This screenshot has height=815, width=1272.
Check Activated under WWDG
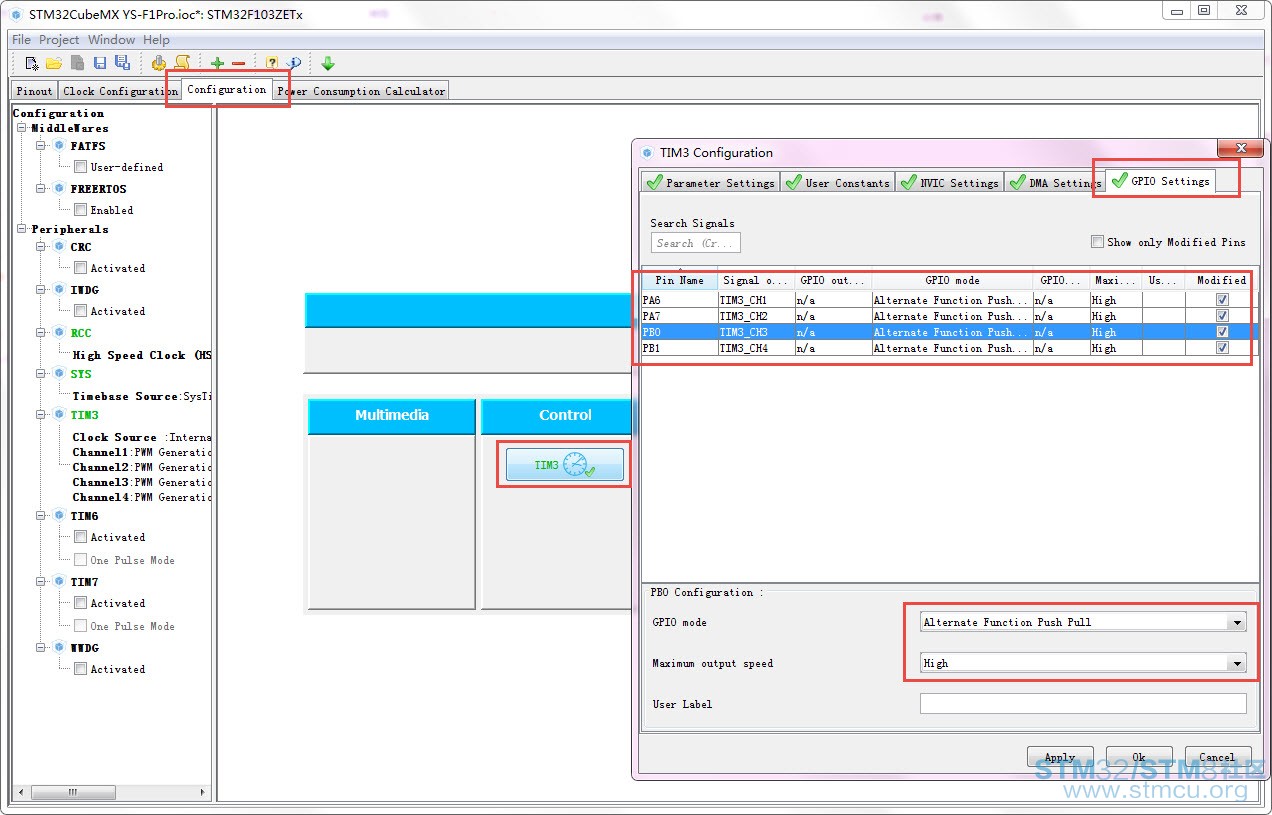(81, 669)
